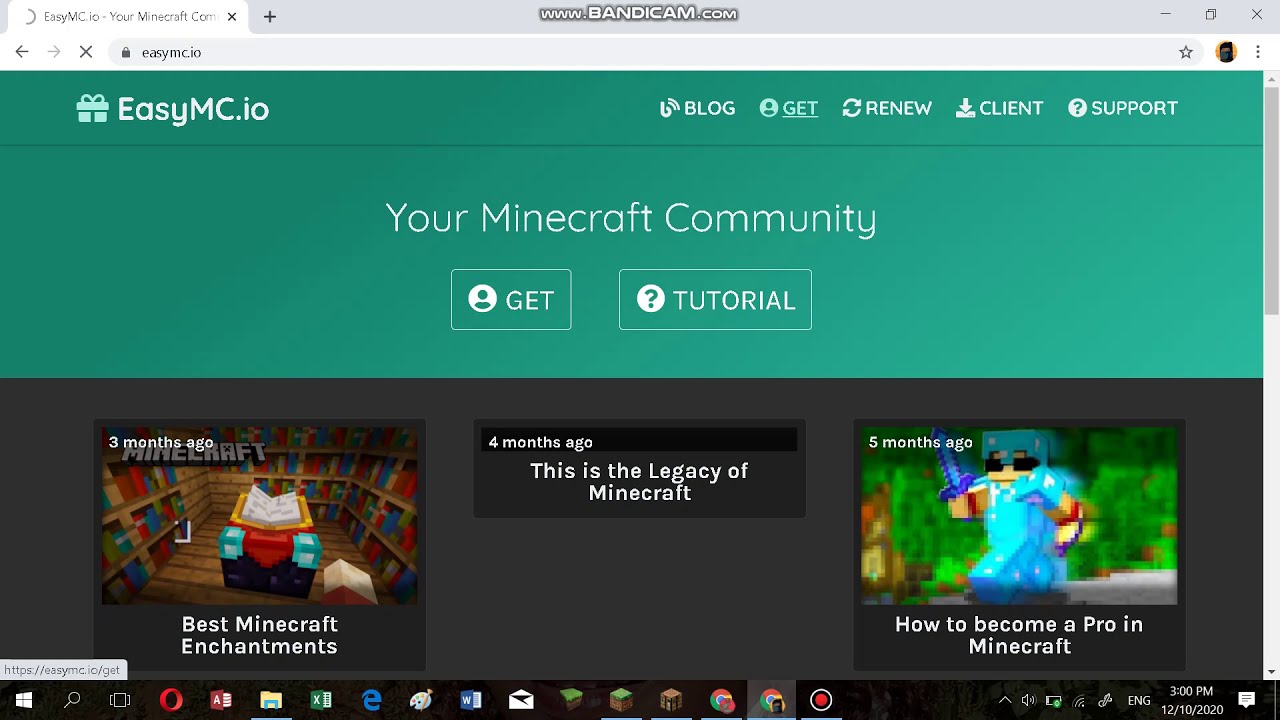
Task: Click scrollbar down arrow
Action: click(x=1272, y=672)
